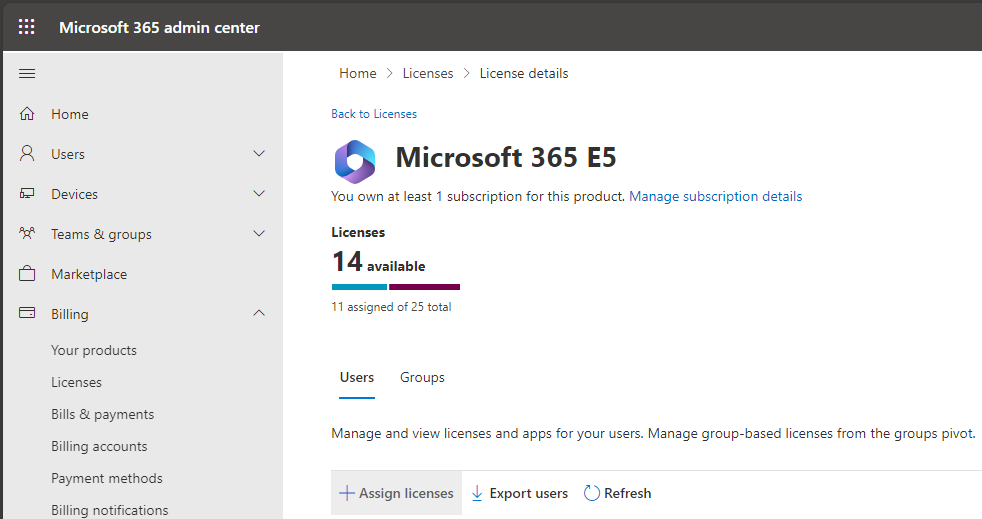This screenshot has height=519, width=982.
Task: Go to Licenses under Billing
Action: click(x=76, y=382)
